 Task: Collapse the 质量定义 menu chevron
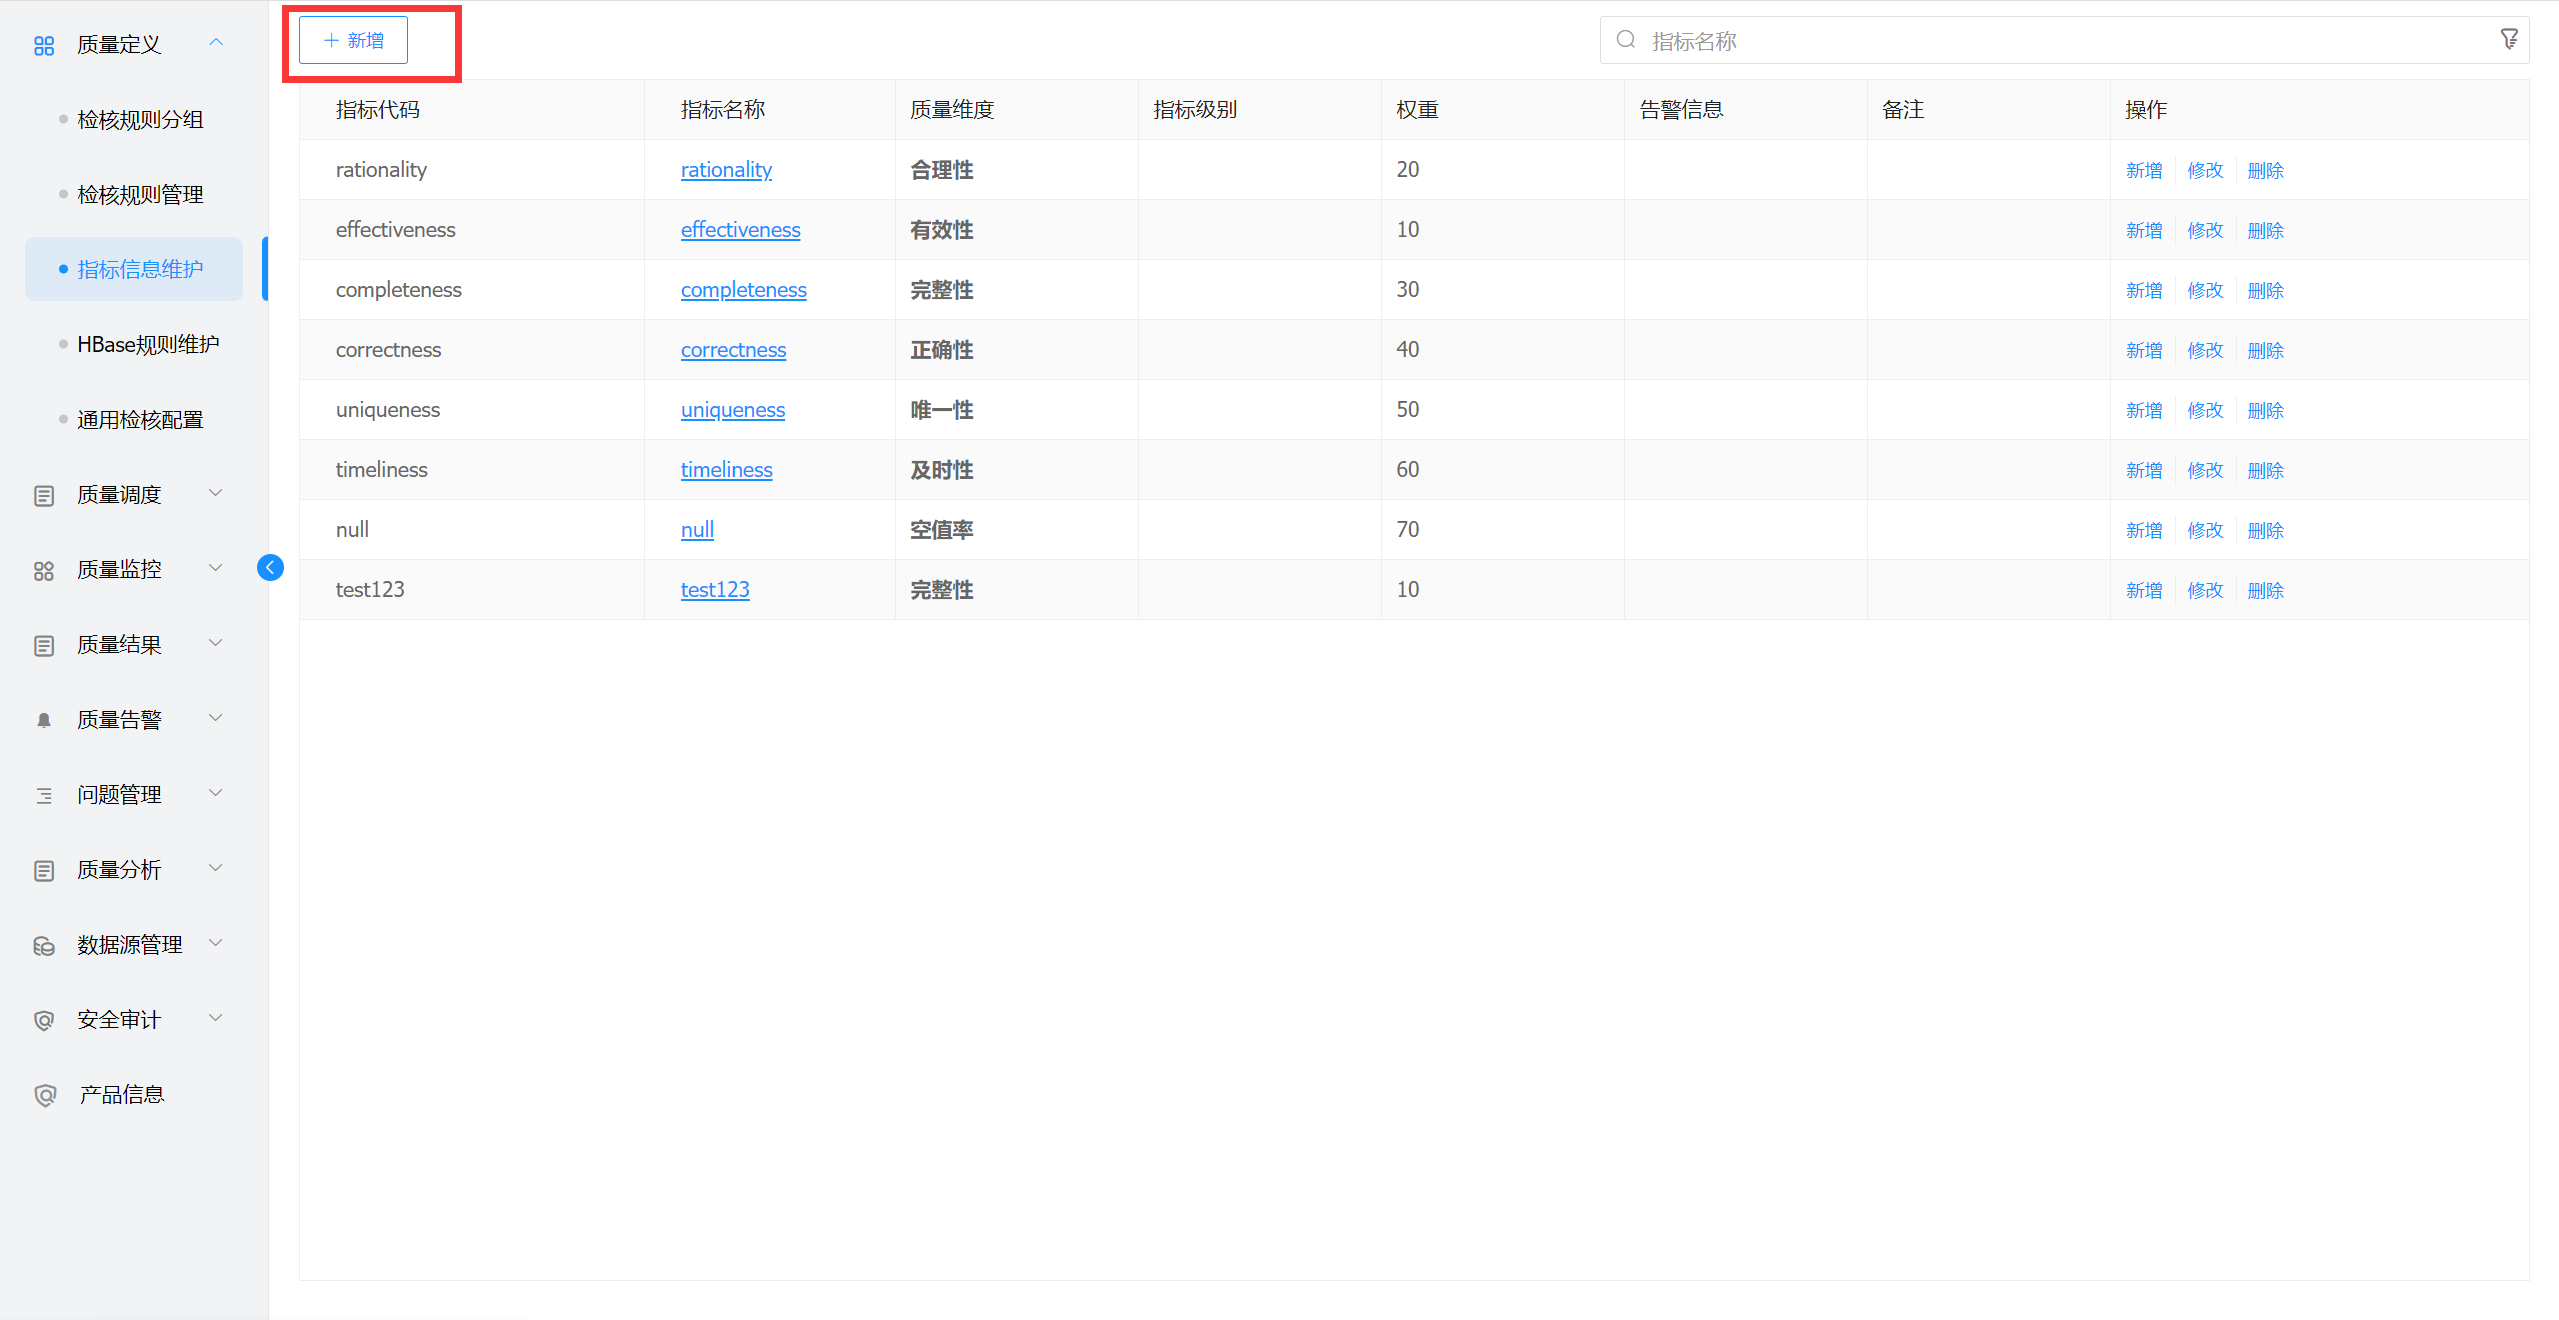coord(215,42)
